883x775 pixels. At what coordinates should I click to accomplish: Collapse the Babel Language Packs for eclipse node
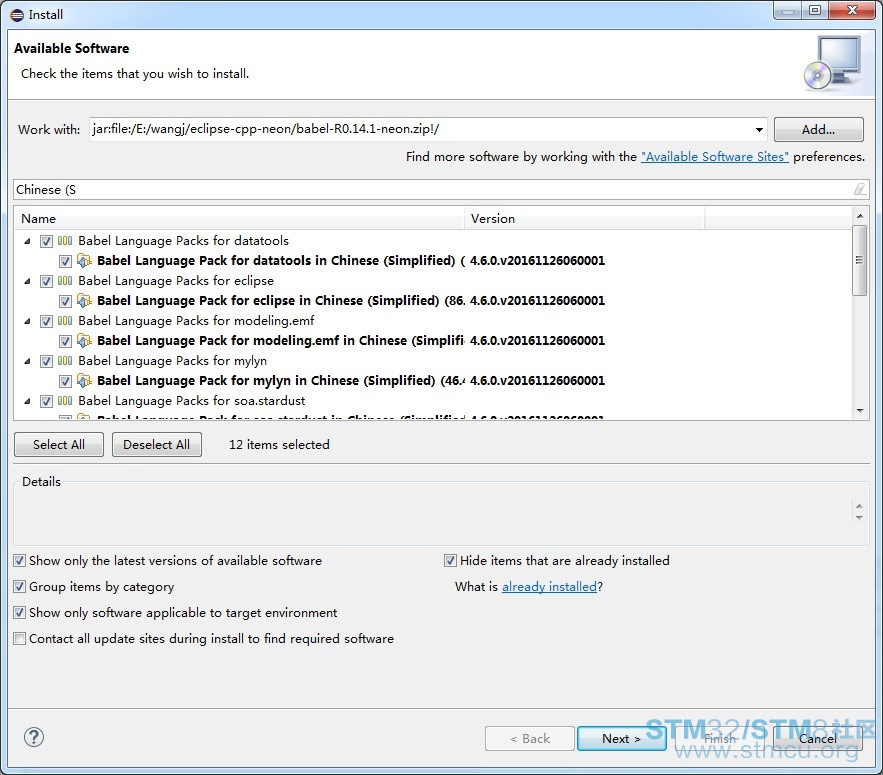click(27, 281)
